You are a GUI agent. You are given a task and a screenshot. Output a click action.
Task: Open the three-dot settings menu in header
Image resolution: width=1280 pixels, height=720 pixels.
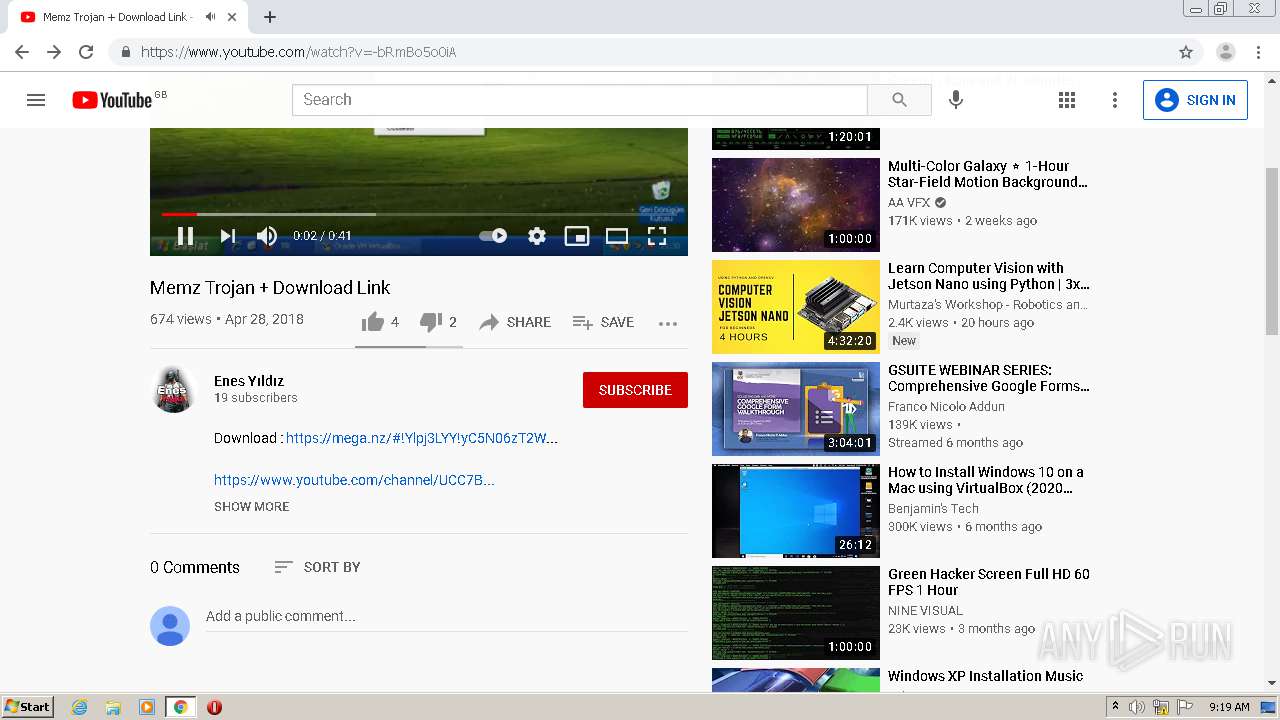(1115, 100)
